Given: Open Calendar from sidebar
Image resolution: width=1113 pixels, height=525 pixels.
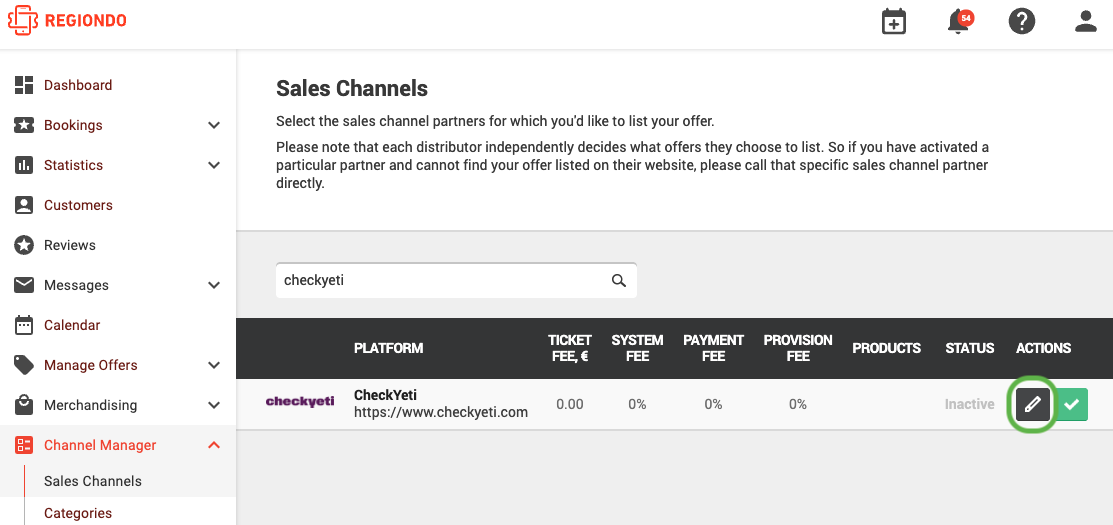Looking at the screenshot, I should pyautogui.click(x=72, y=325).
